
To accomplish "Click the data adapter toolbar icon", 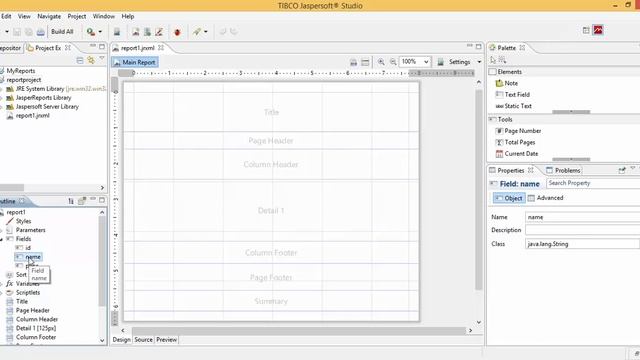I will (x=147, y=32).
